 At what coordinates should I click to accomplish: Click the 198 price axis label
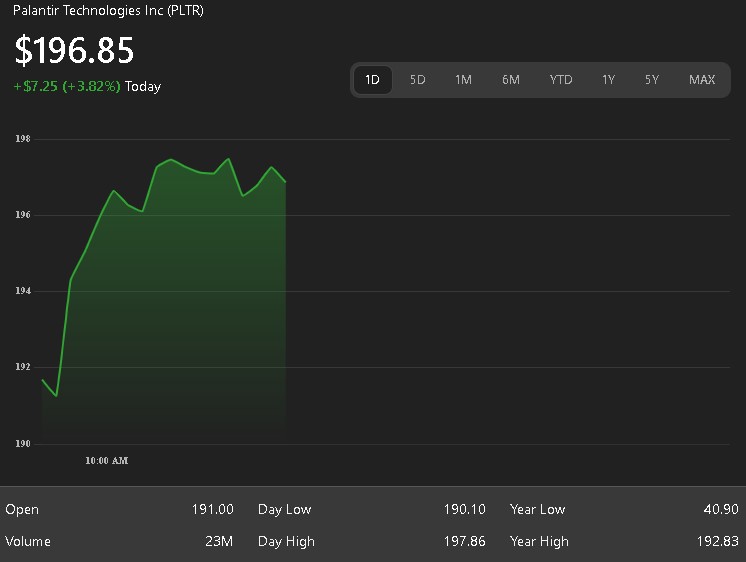[x=22, y=139]
